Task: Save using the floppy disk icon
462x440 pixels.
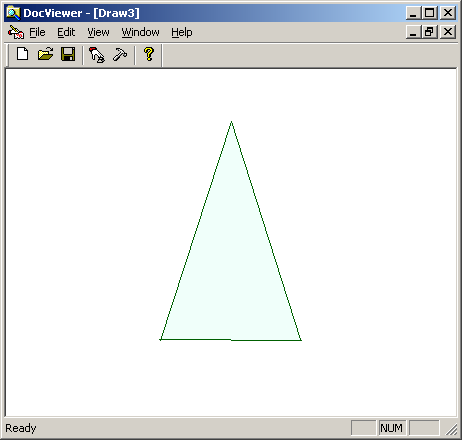Action: [68, 54]
